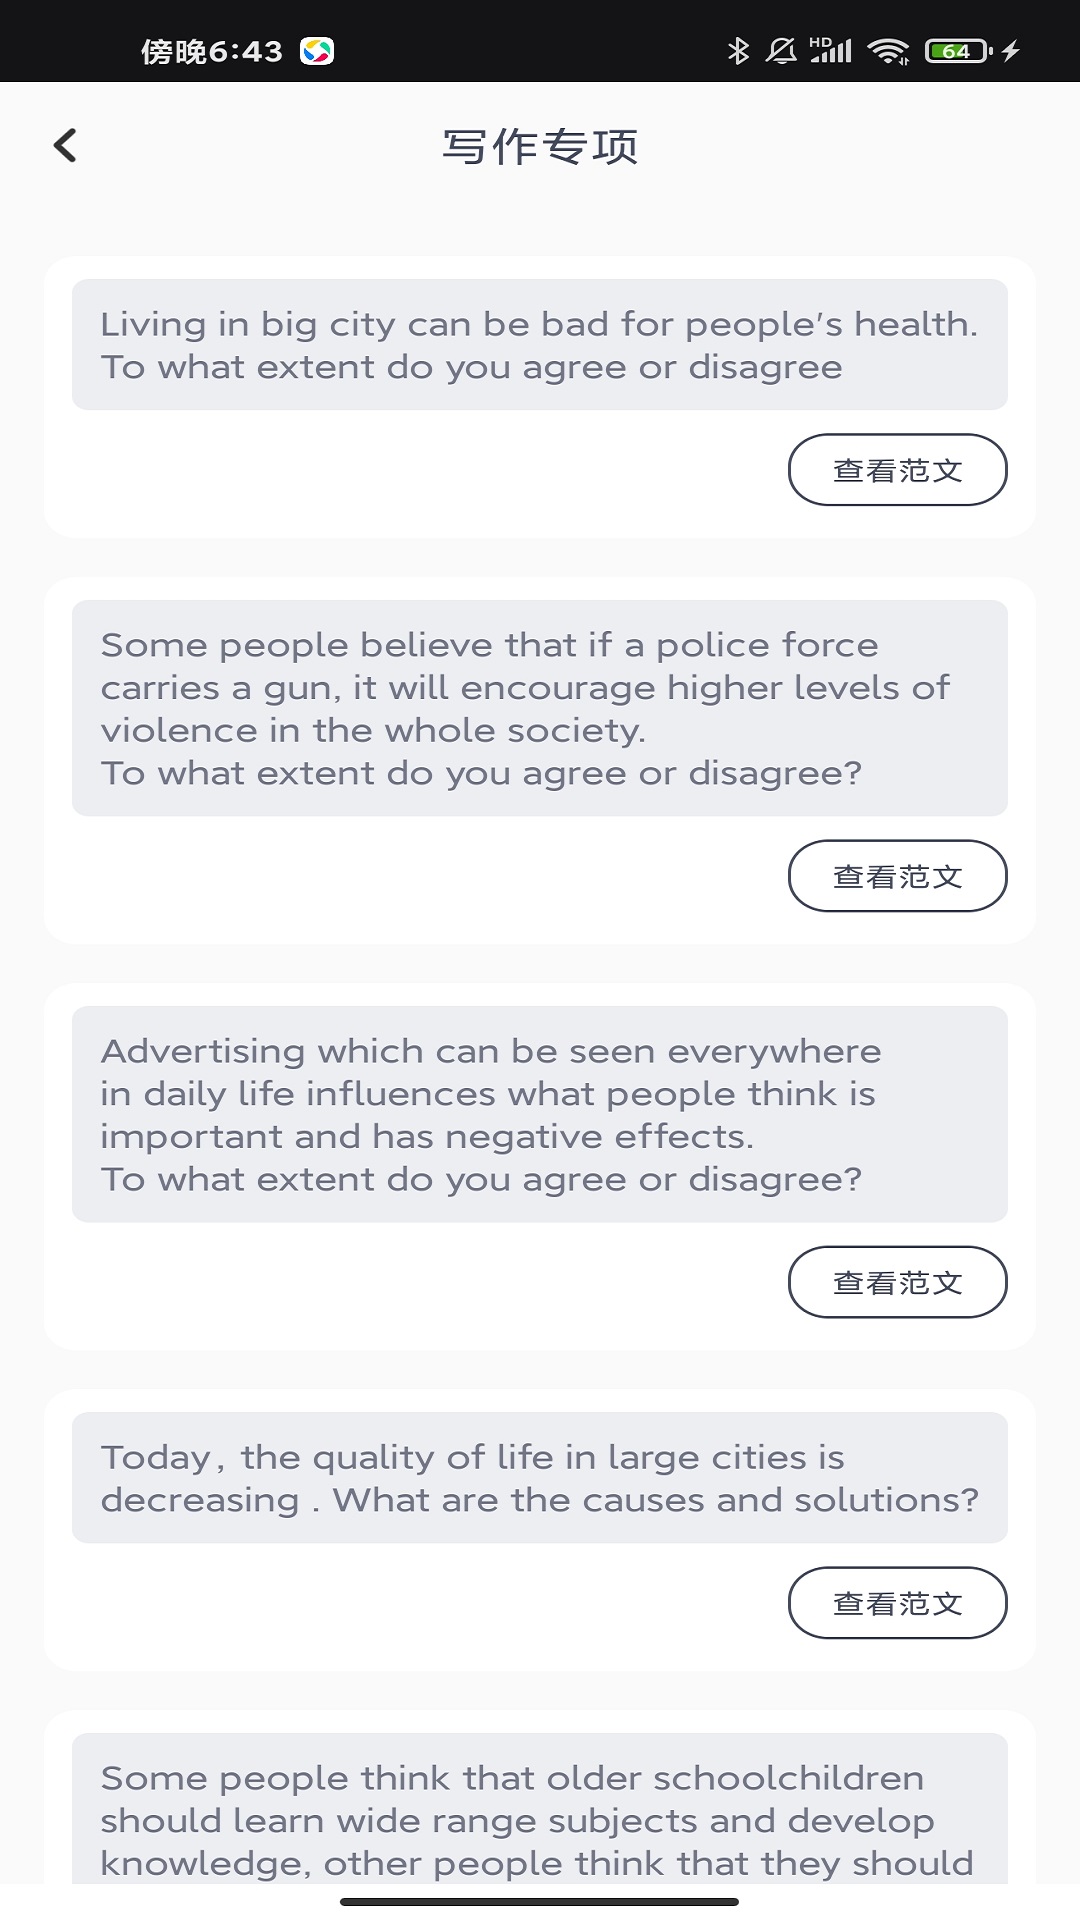Open the advertising influences prompt
The height and width of the screenshot is (1920, 1080).
(x=539, y=1114)
